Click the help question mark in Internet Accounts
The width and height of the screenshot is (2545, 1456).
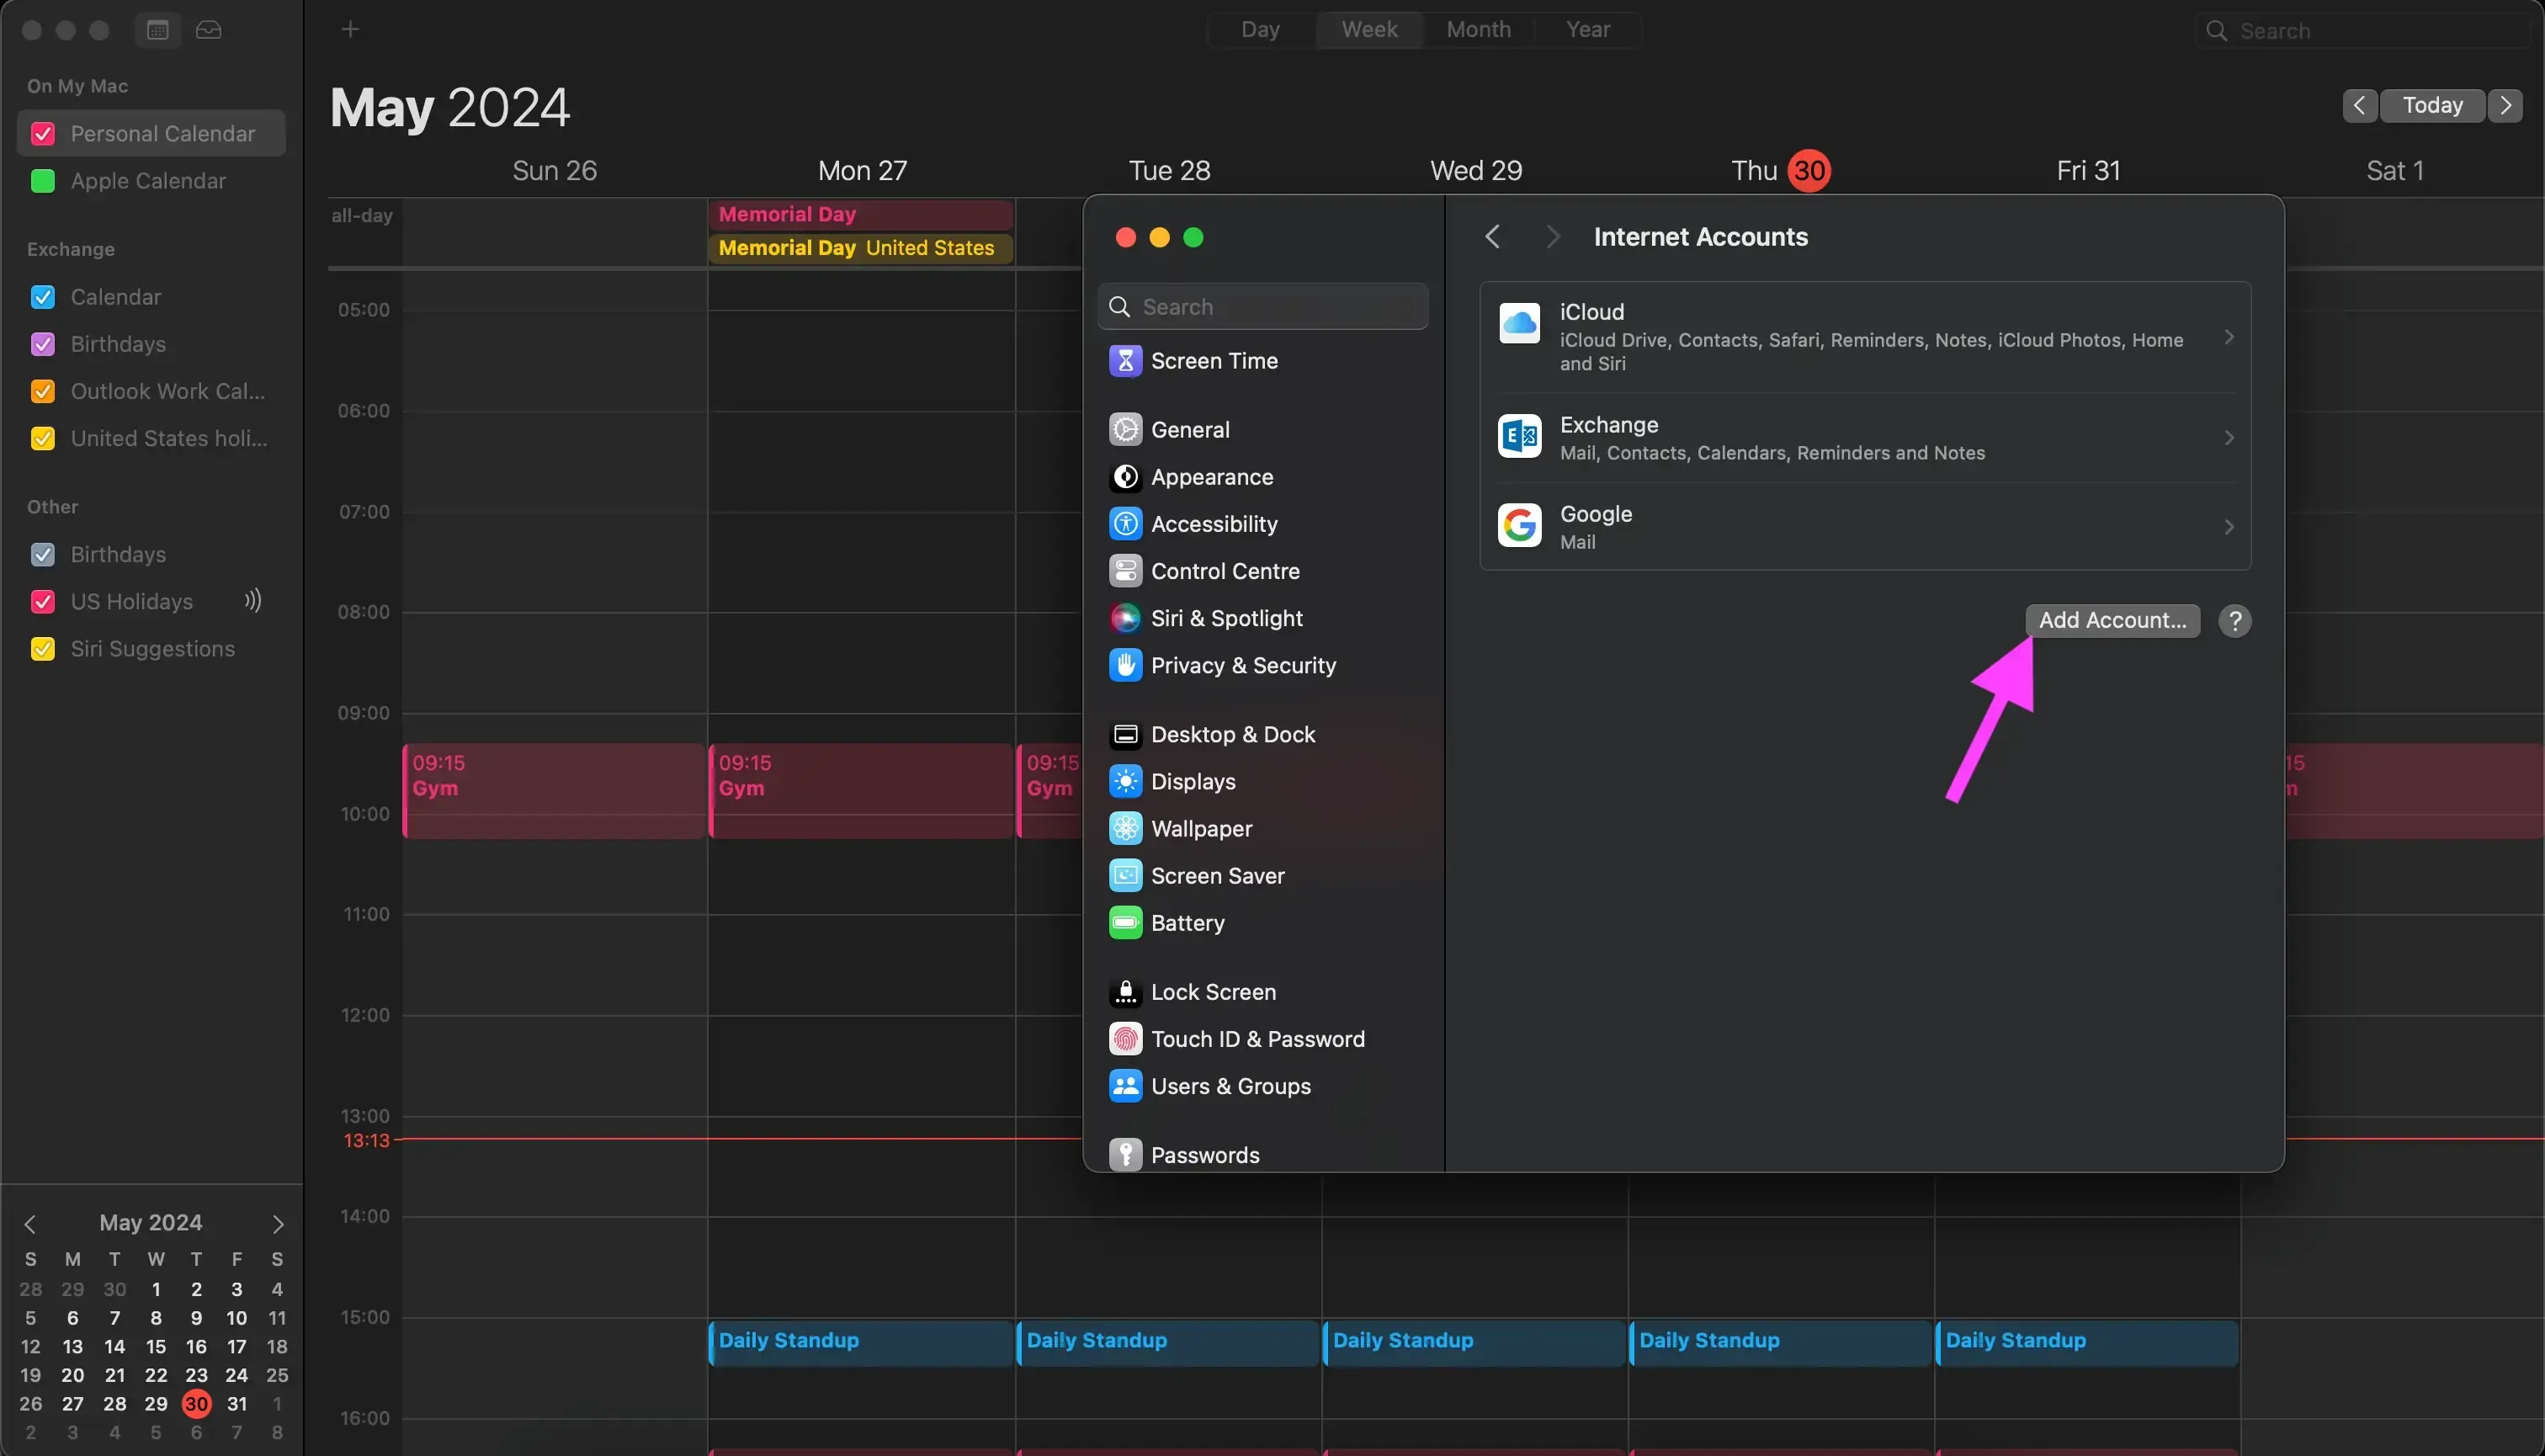pos(2235,621)
